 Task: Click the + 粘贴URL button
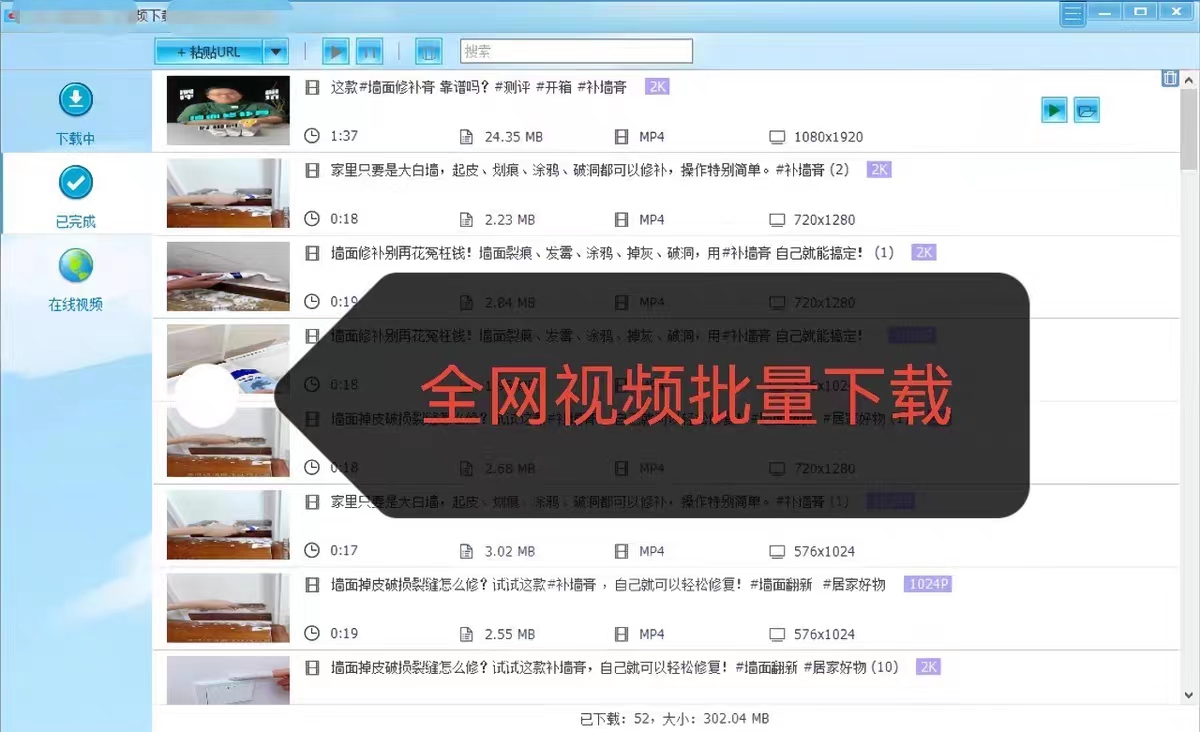(209, 51)
